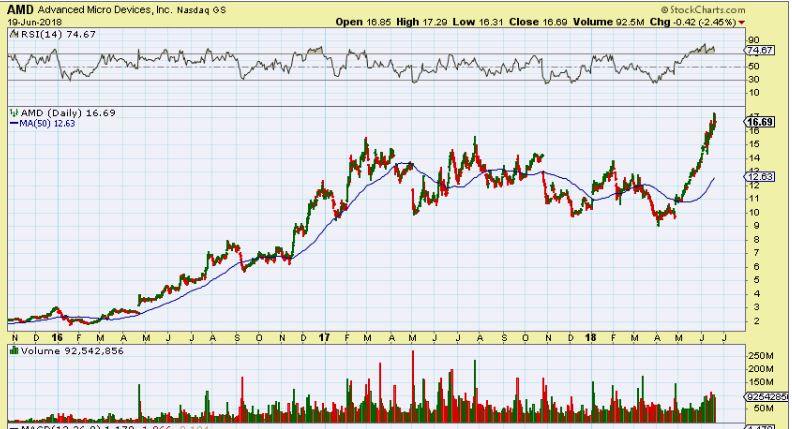This screenshot has height=429, width=792.
Task: Click the 50M level on the volume axis
Action: click(763, 408)
